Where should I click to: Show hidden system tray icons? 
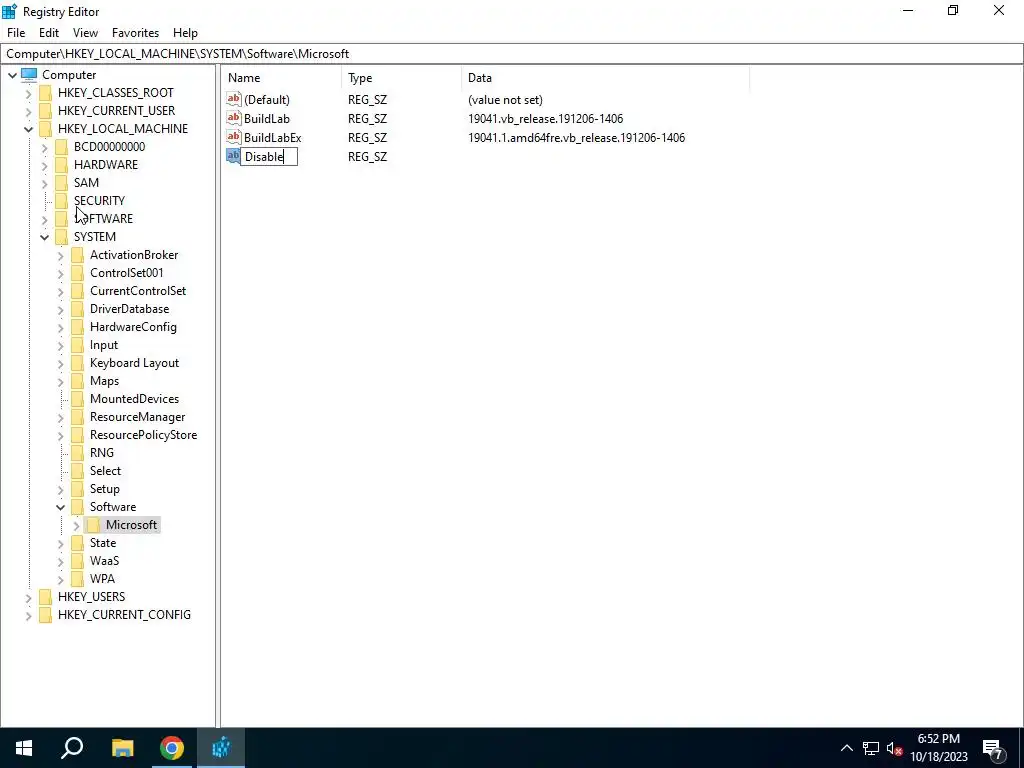(x=846, y=748)
